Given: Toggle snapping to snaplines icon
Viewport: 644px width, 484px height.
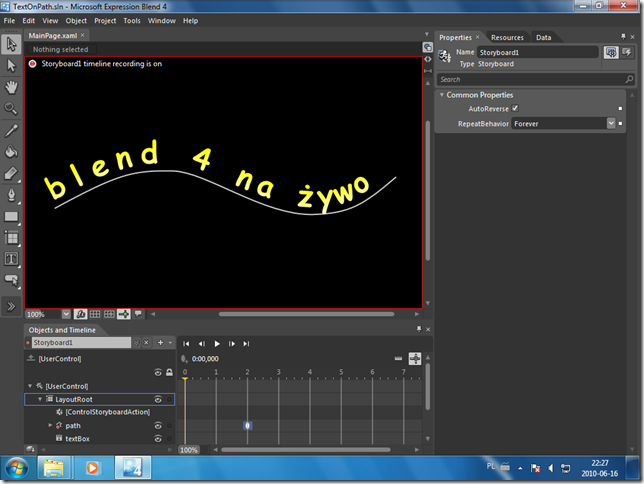Looking at the screenshot, I should pyautogui.click(x=124, y=314).
